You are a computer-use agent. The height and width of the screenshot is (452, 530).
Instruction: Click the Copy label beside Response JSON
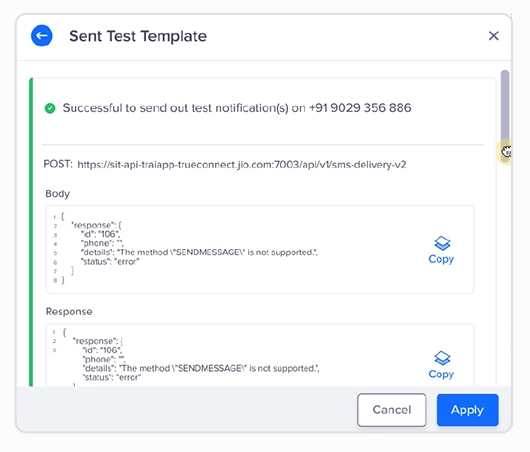(x=441, y=374)
